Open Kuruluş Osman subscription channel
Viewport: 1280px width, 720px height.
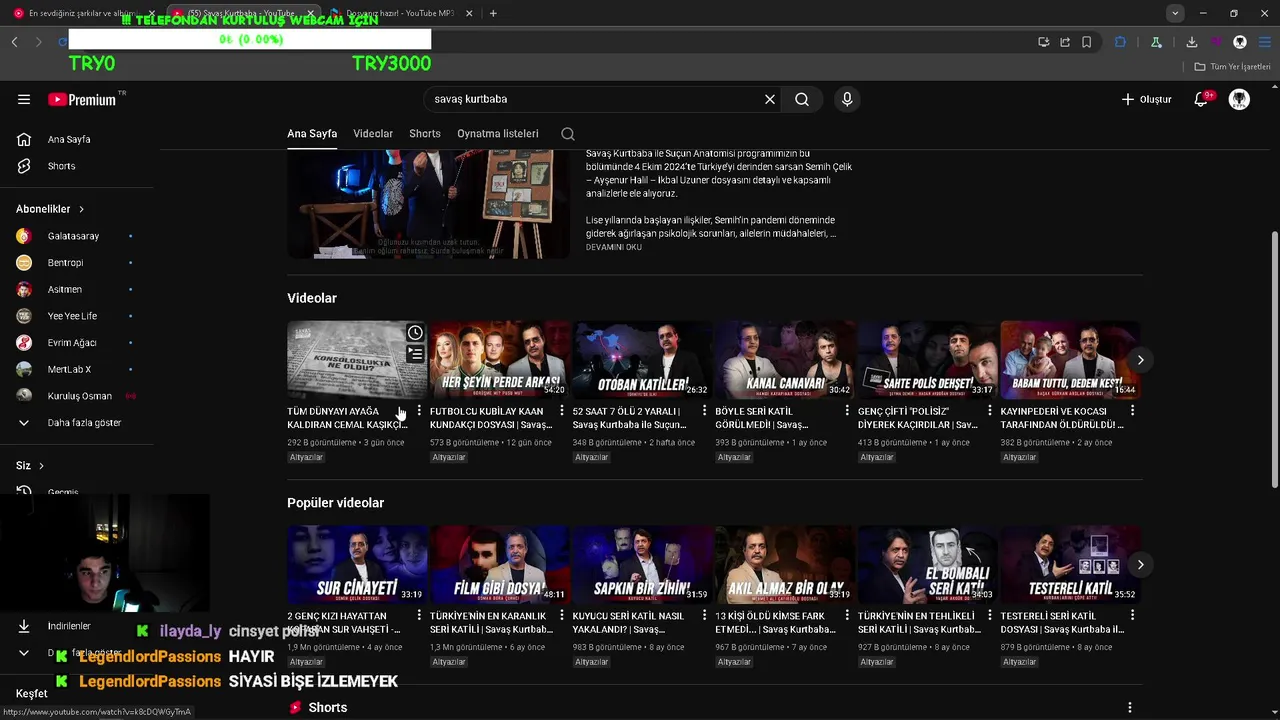[80, 396]
